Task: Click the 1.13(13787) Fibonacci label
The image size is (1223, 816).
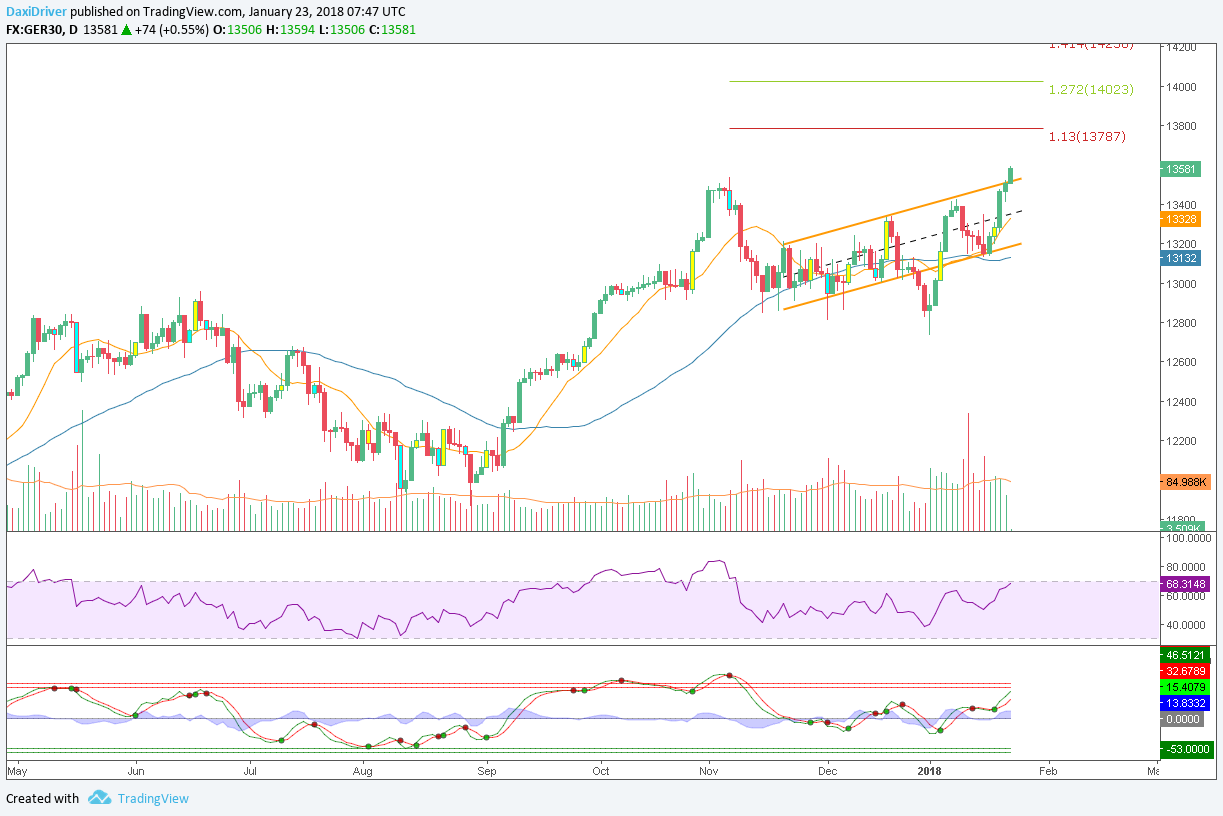Action: tap(1087, 136)
